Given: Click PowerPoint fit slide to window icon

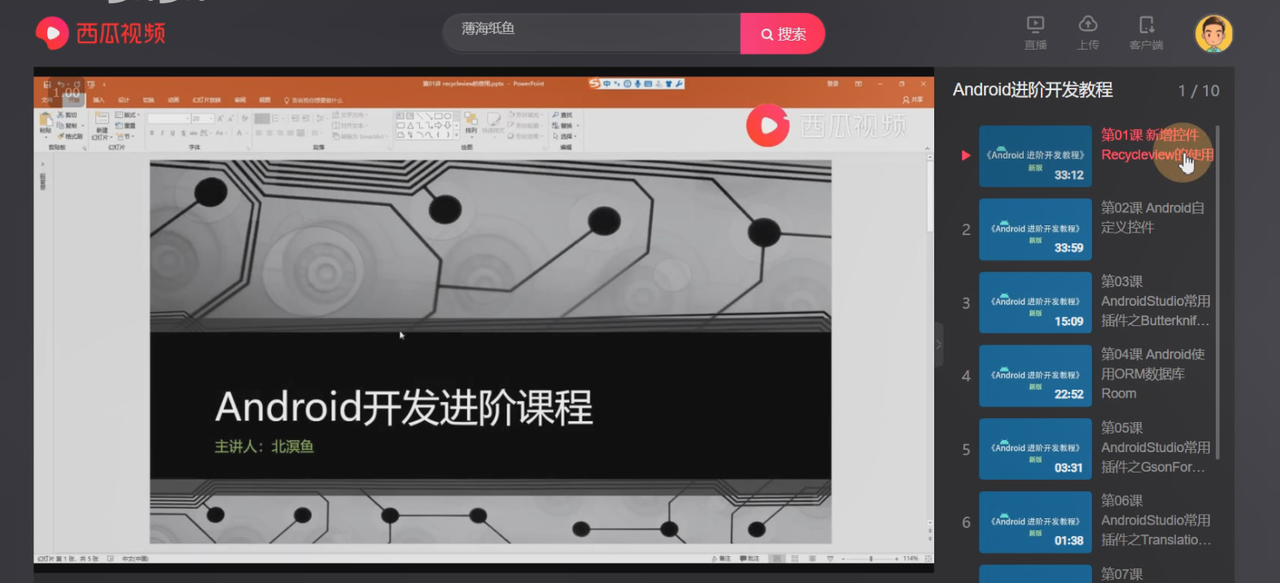Looking at the screenshot, I should pos(927,559).
